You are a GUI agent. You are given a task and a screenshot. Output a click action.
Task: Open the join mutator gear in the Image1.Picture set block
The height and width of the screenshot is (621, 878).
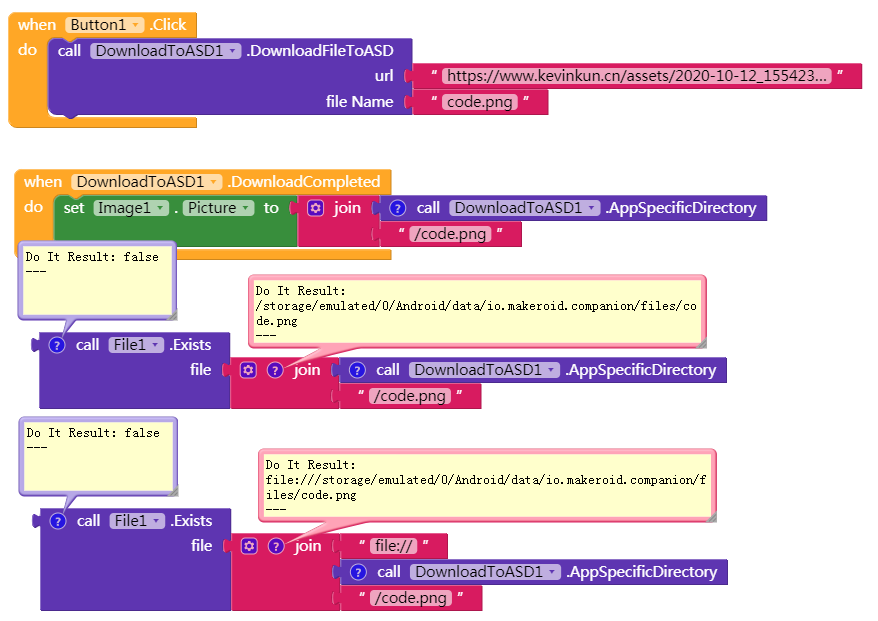(x=316, y=208)
